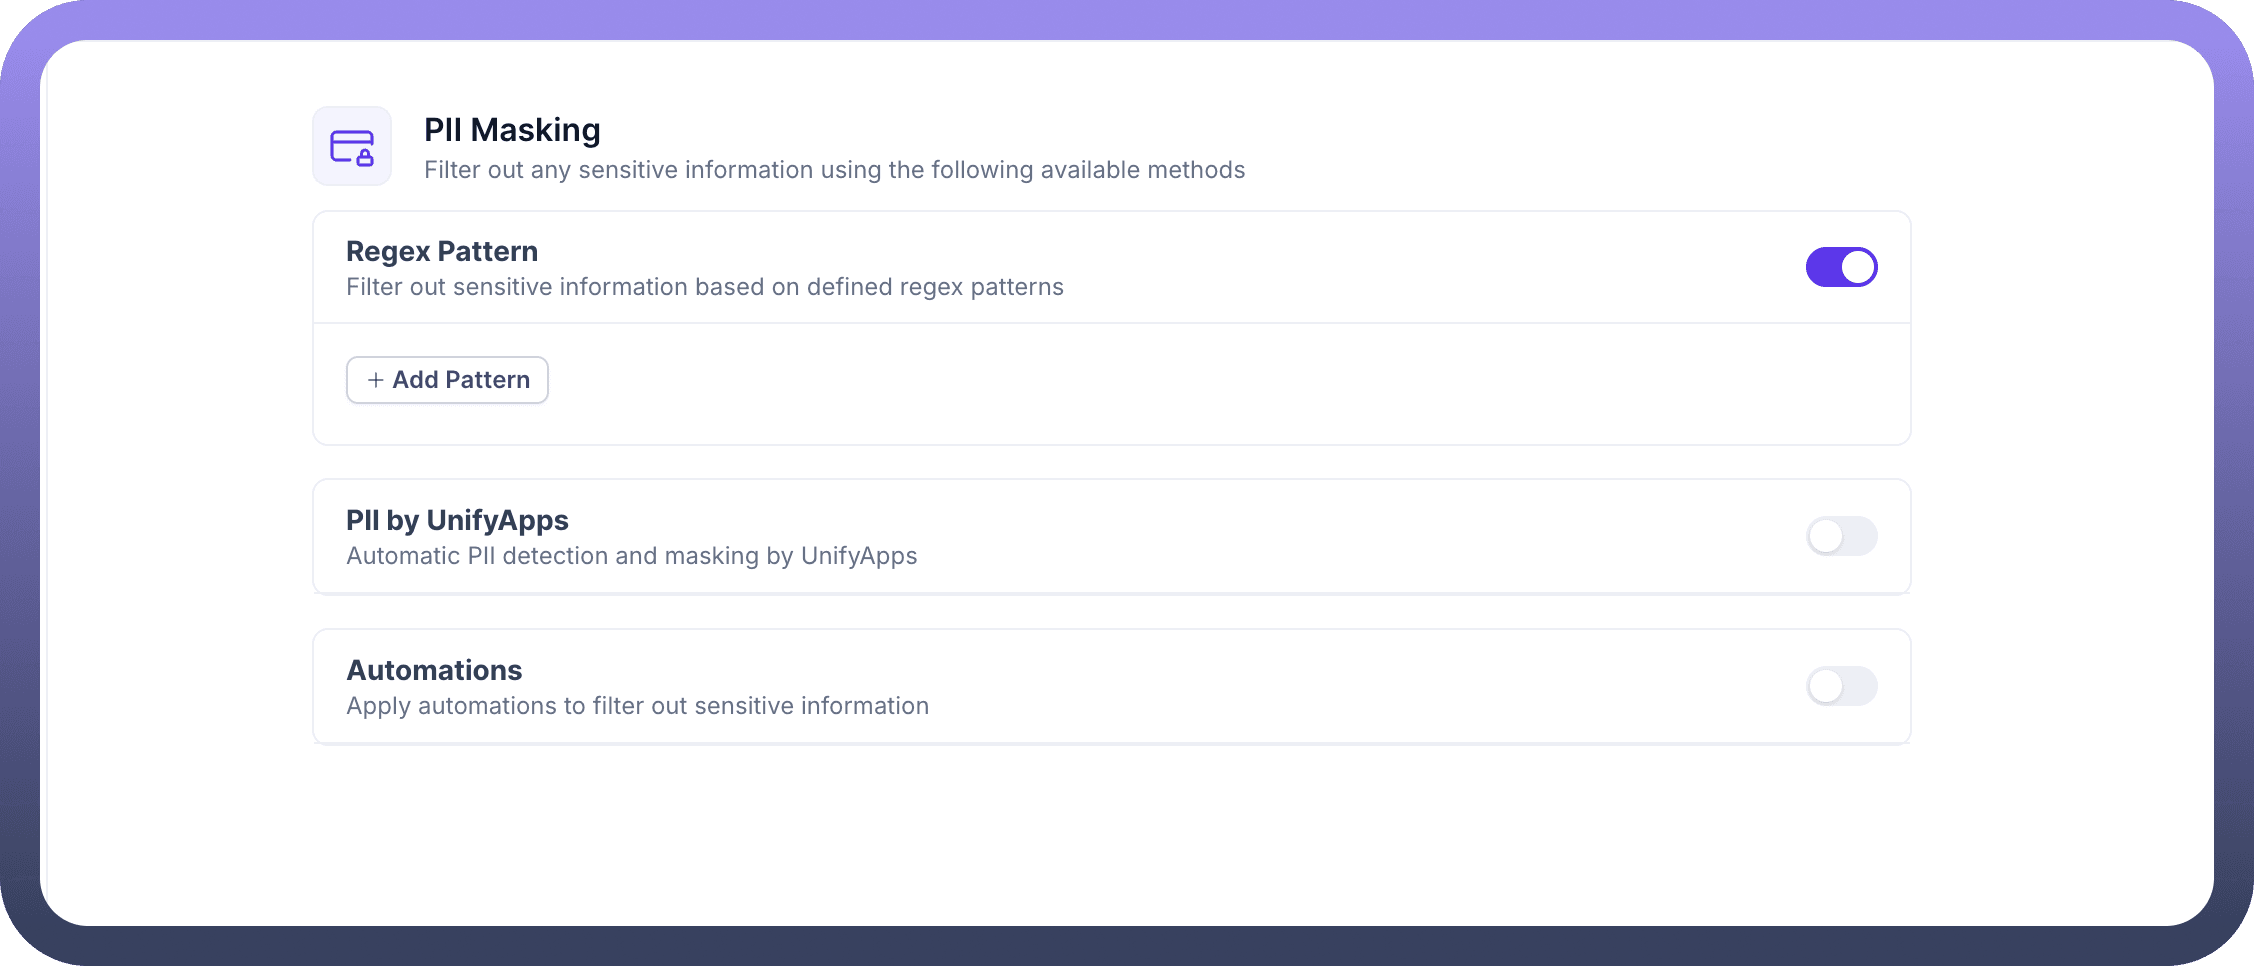Click the Apply automations description text
Screen dimensions: 2254x966
click(637, 706)
